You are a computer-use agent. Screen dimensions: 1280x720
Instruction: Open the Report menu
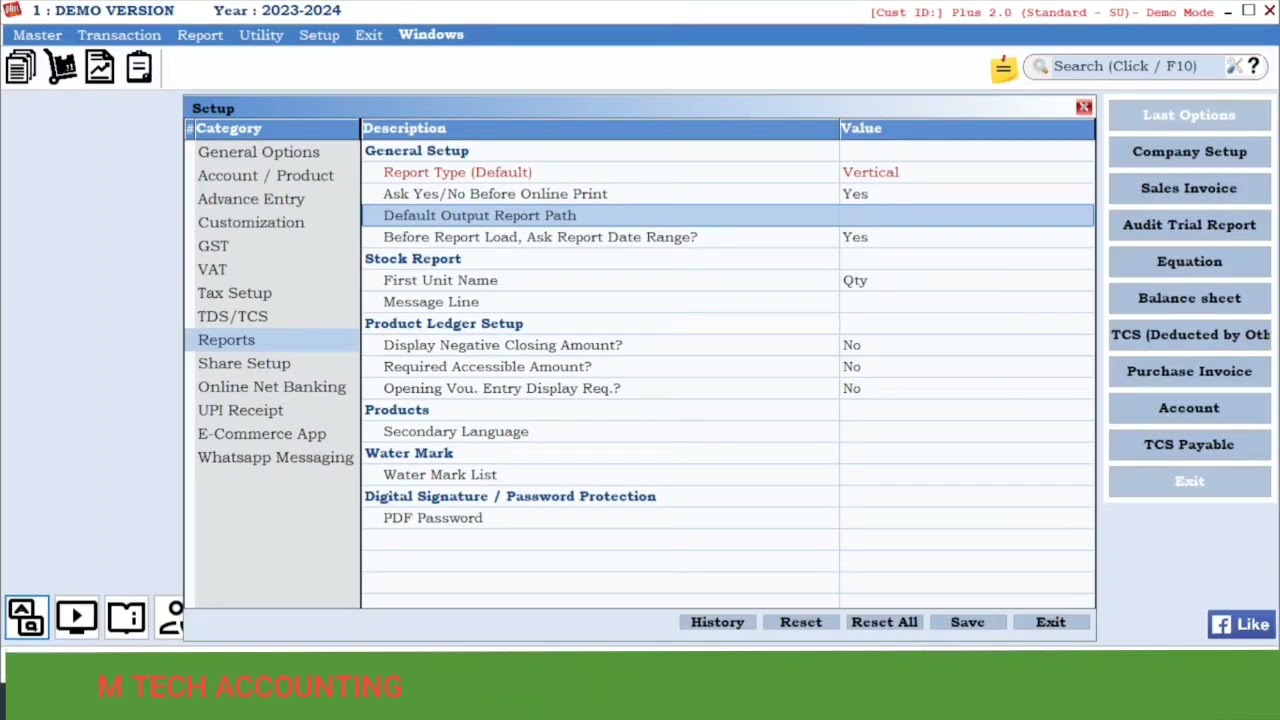pos(200,35)
